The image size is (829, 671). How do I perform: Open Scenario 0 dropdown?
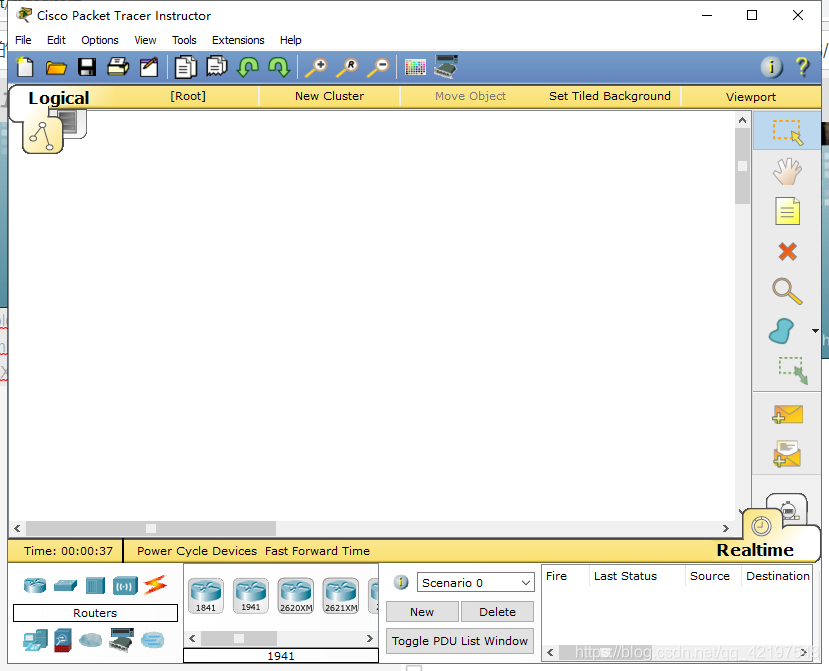click(x=475, y=582)
